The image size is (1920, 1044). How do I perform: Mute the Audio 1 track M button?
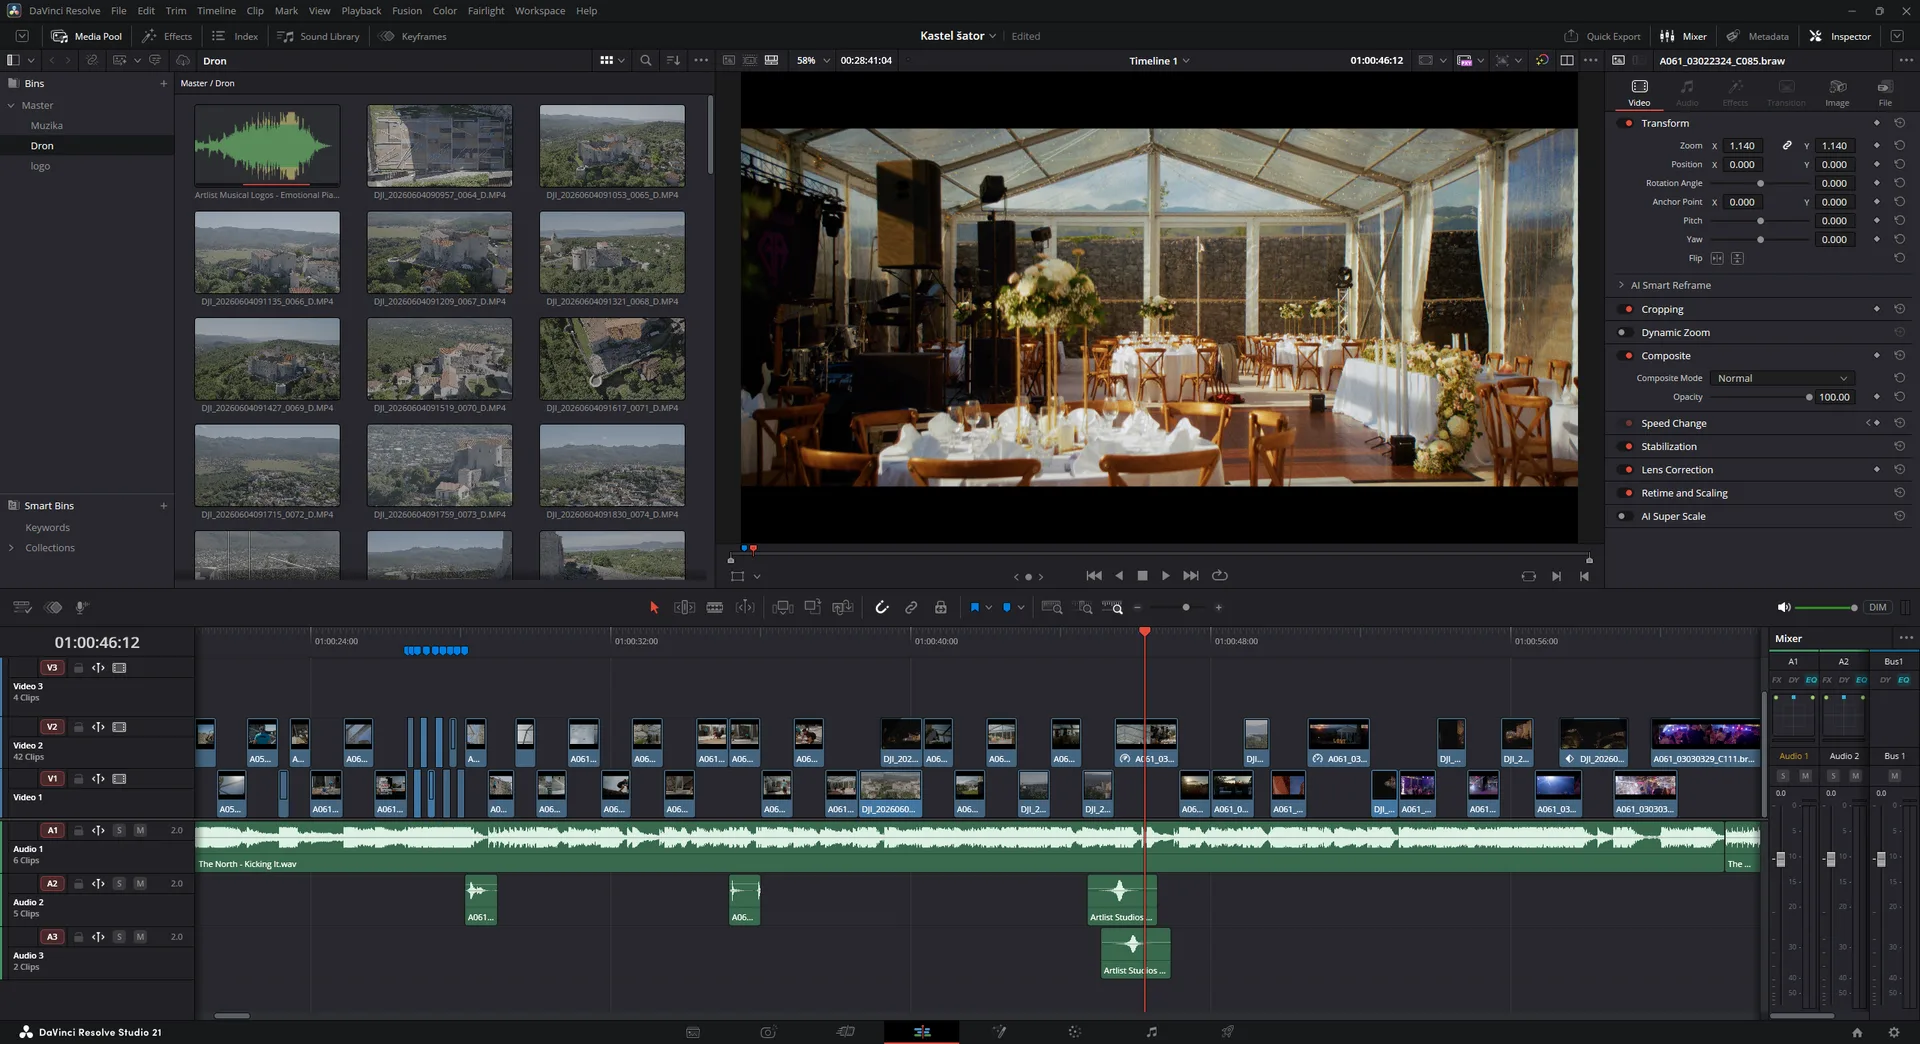coord(140,830)
